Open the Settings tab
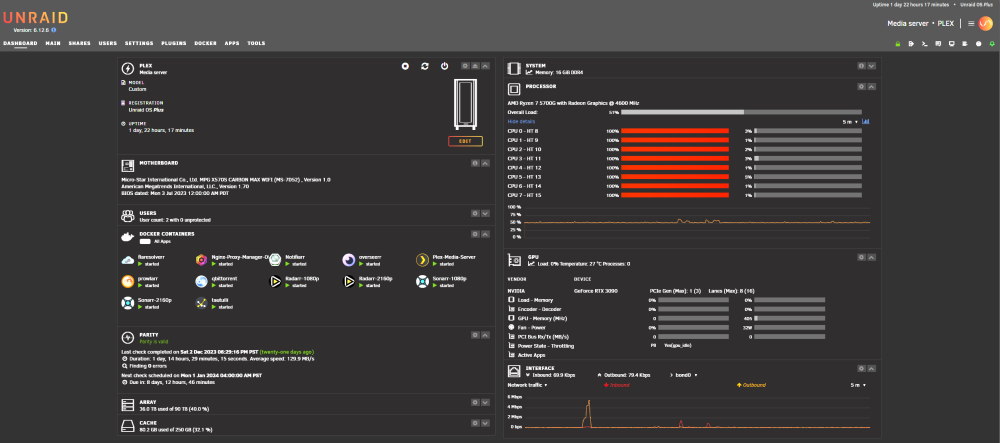1000x443 pixels. tap(139, 43)
